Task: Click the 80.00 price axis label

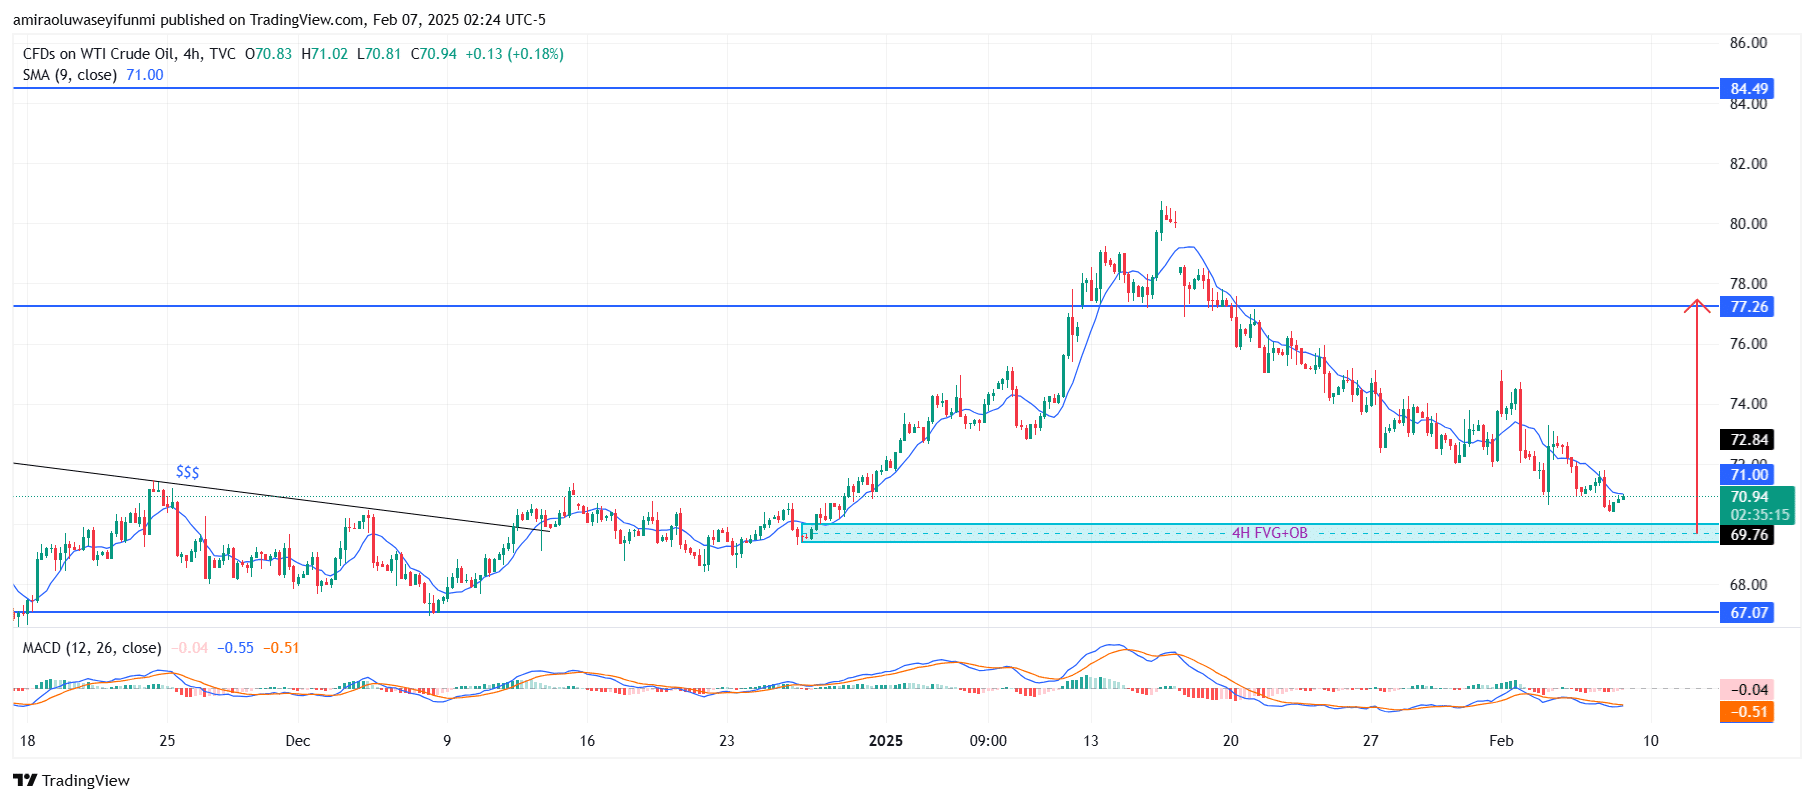Action: point(1749,224)
